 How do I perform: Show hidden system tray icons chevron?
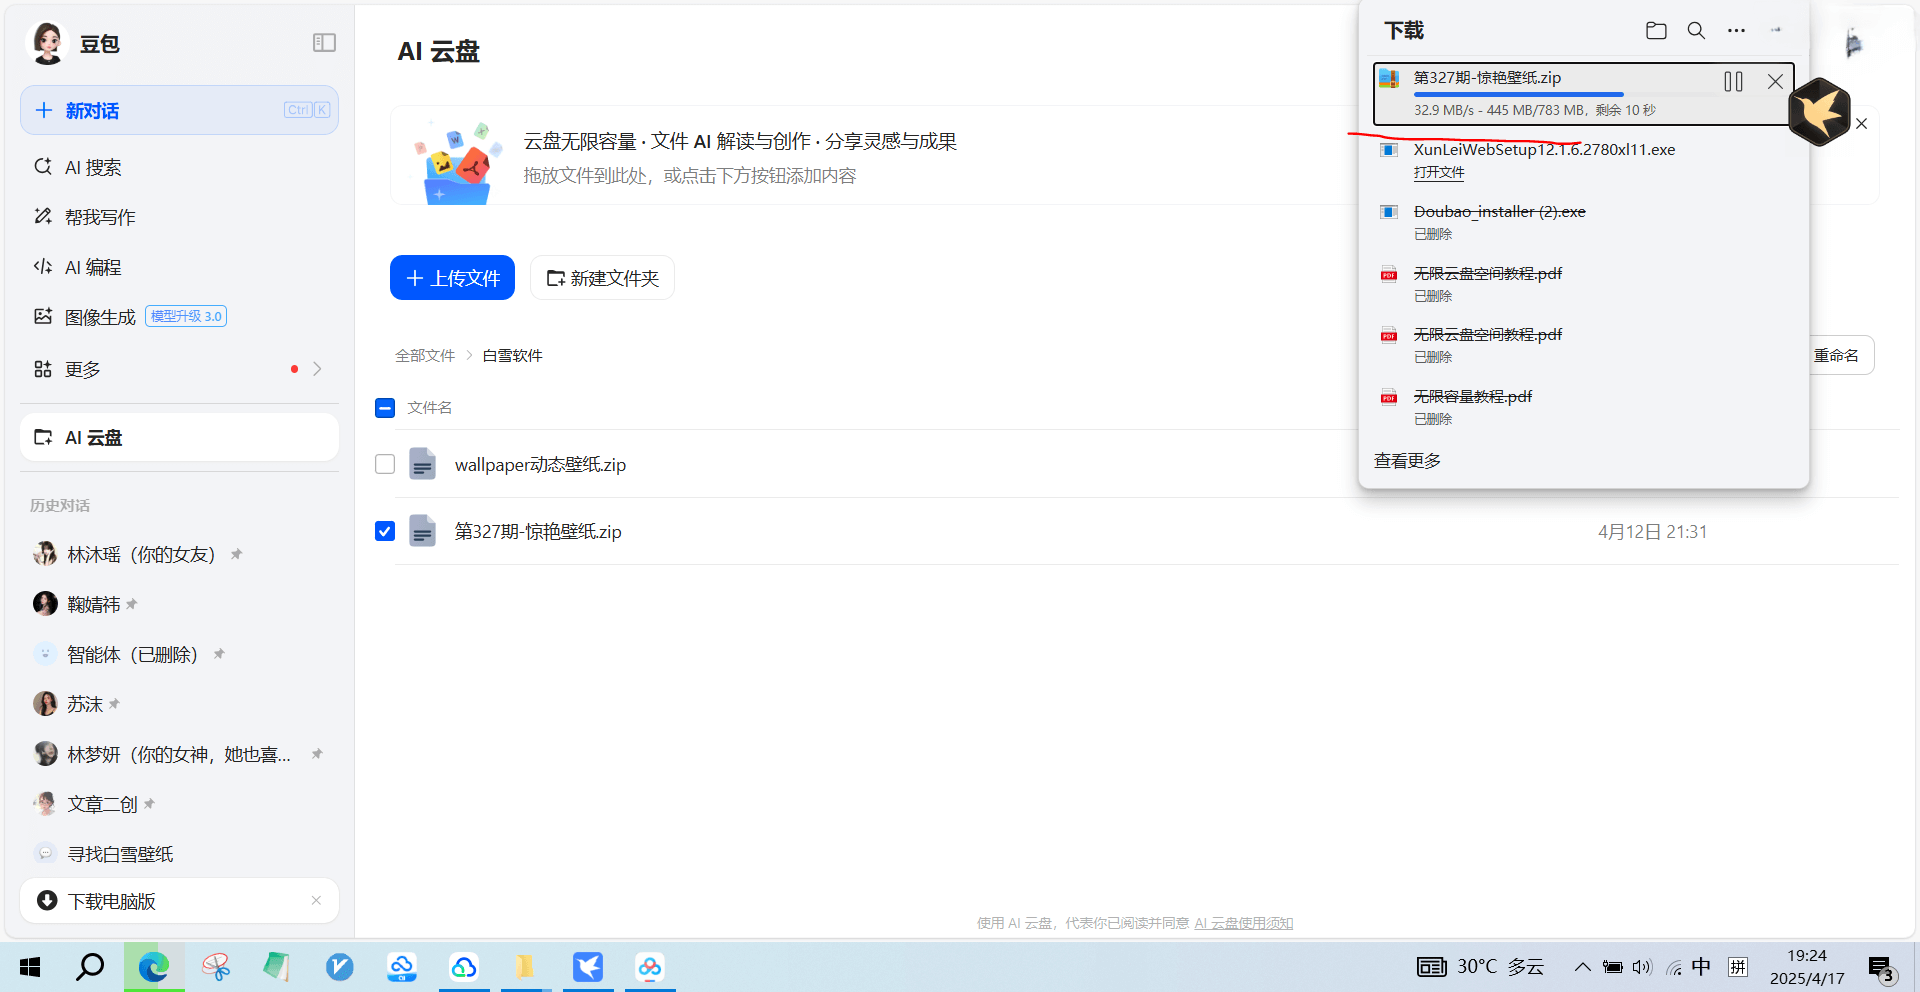pyautogui.click(x=1582, y=967)
